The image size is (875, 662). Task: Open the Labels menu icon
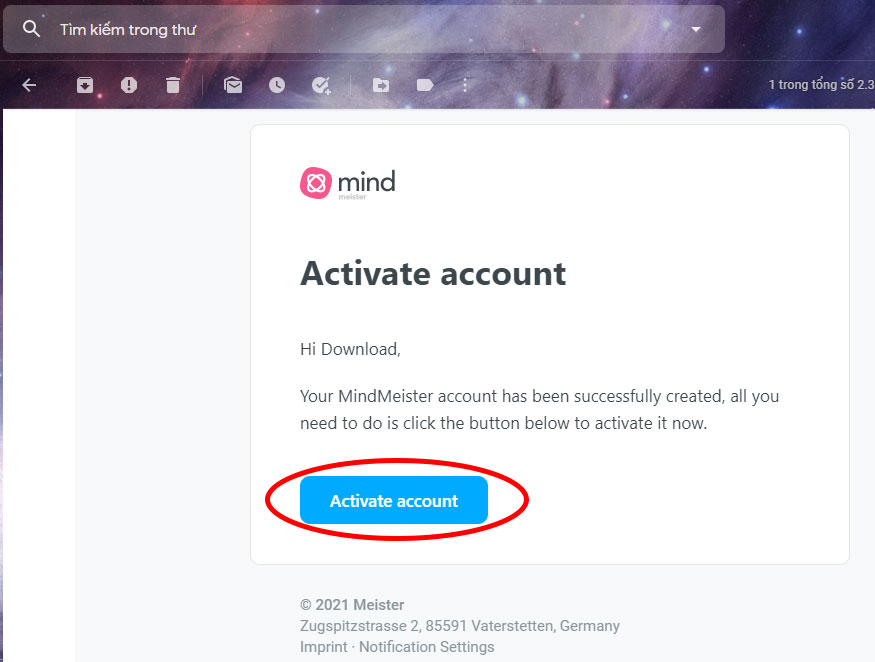425,85
